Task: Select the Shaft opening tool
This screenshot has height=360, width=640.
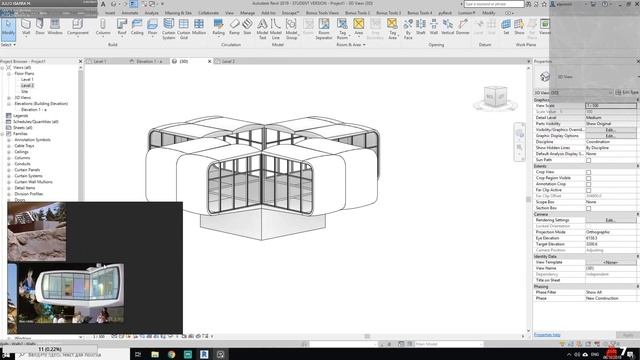Action: (x=421, y=27)
